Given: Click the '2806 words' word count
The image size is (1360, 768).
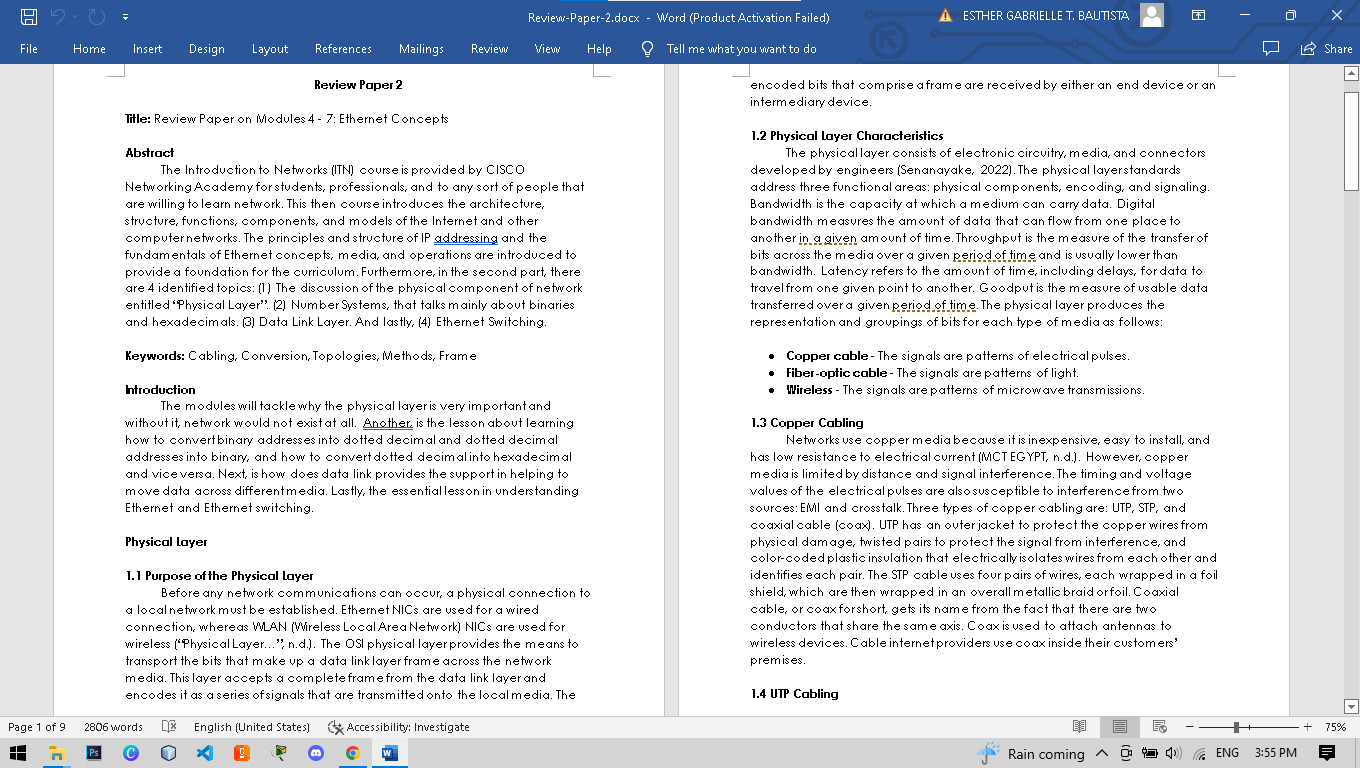Looking at the screenshot, I should (x=113, y=727).
